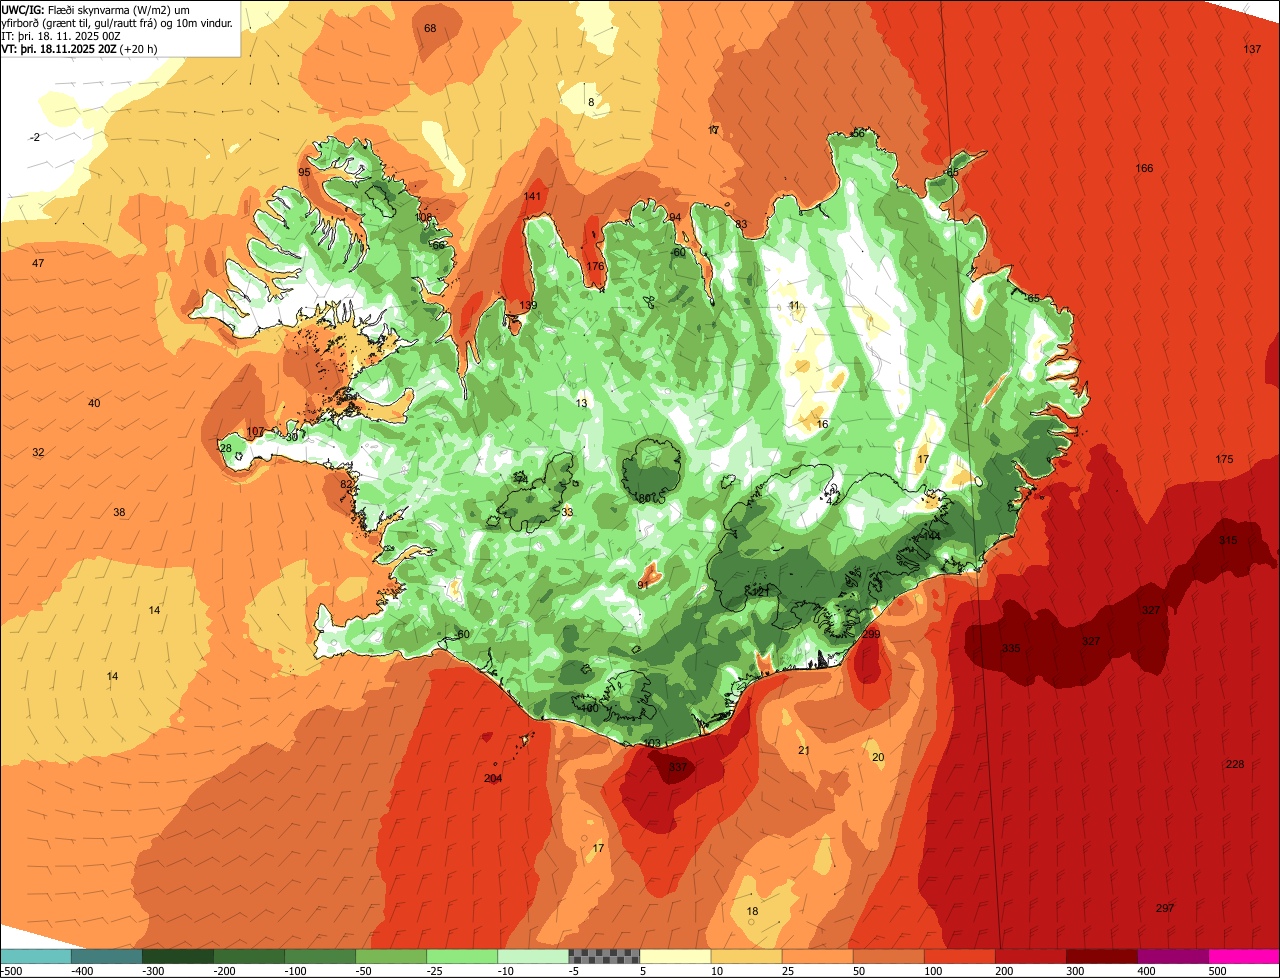Image resolution: width=1280 pixels, height=978 pixels.
Task: Click the 100 to 200 red-orange legend swatch
Action: point(960,956)
